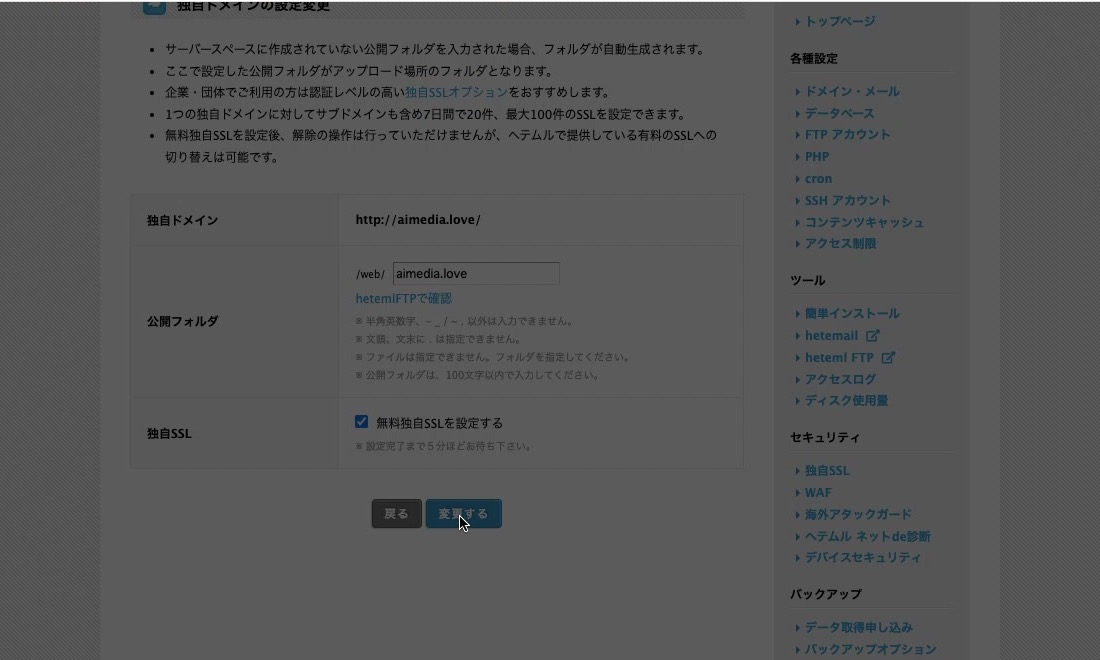Open データベース settings

tap(839, 113)
